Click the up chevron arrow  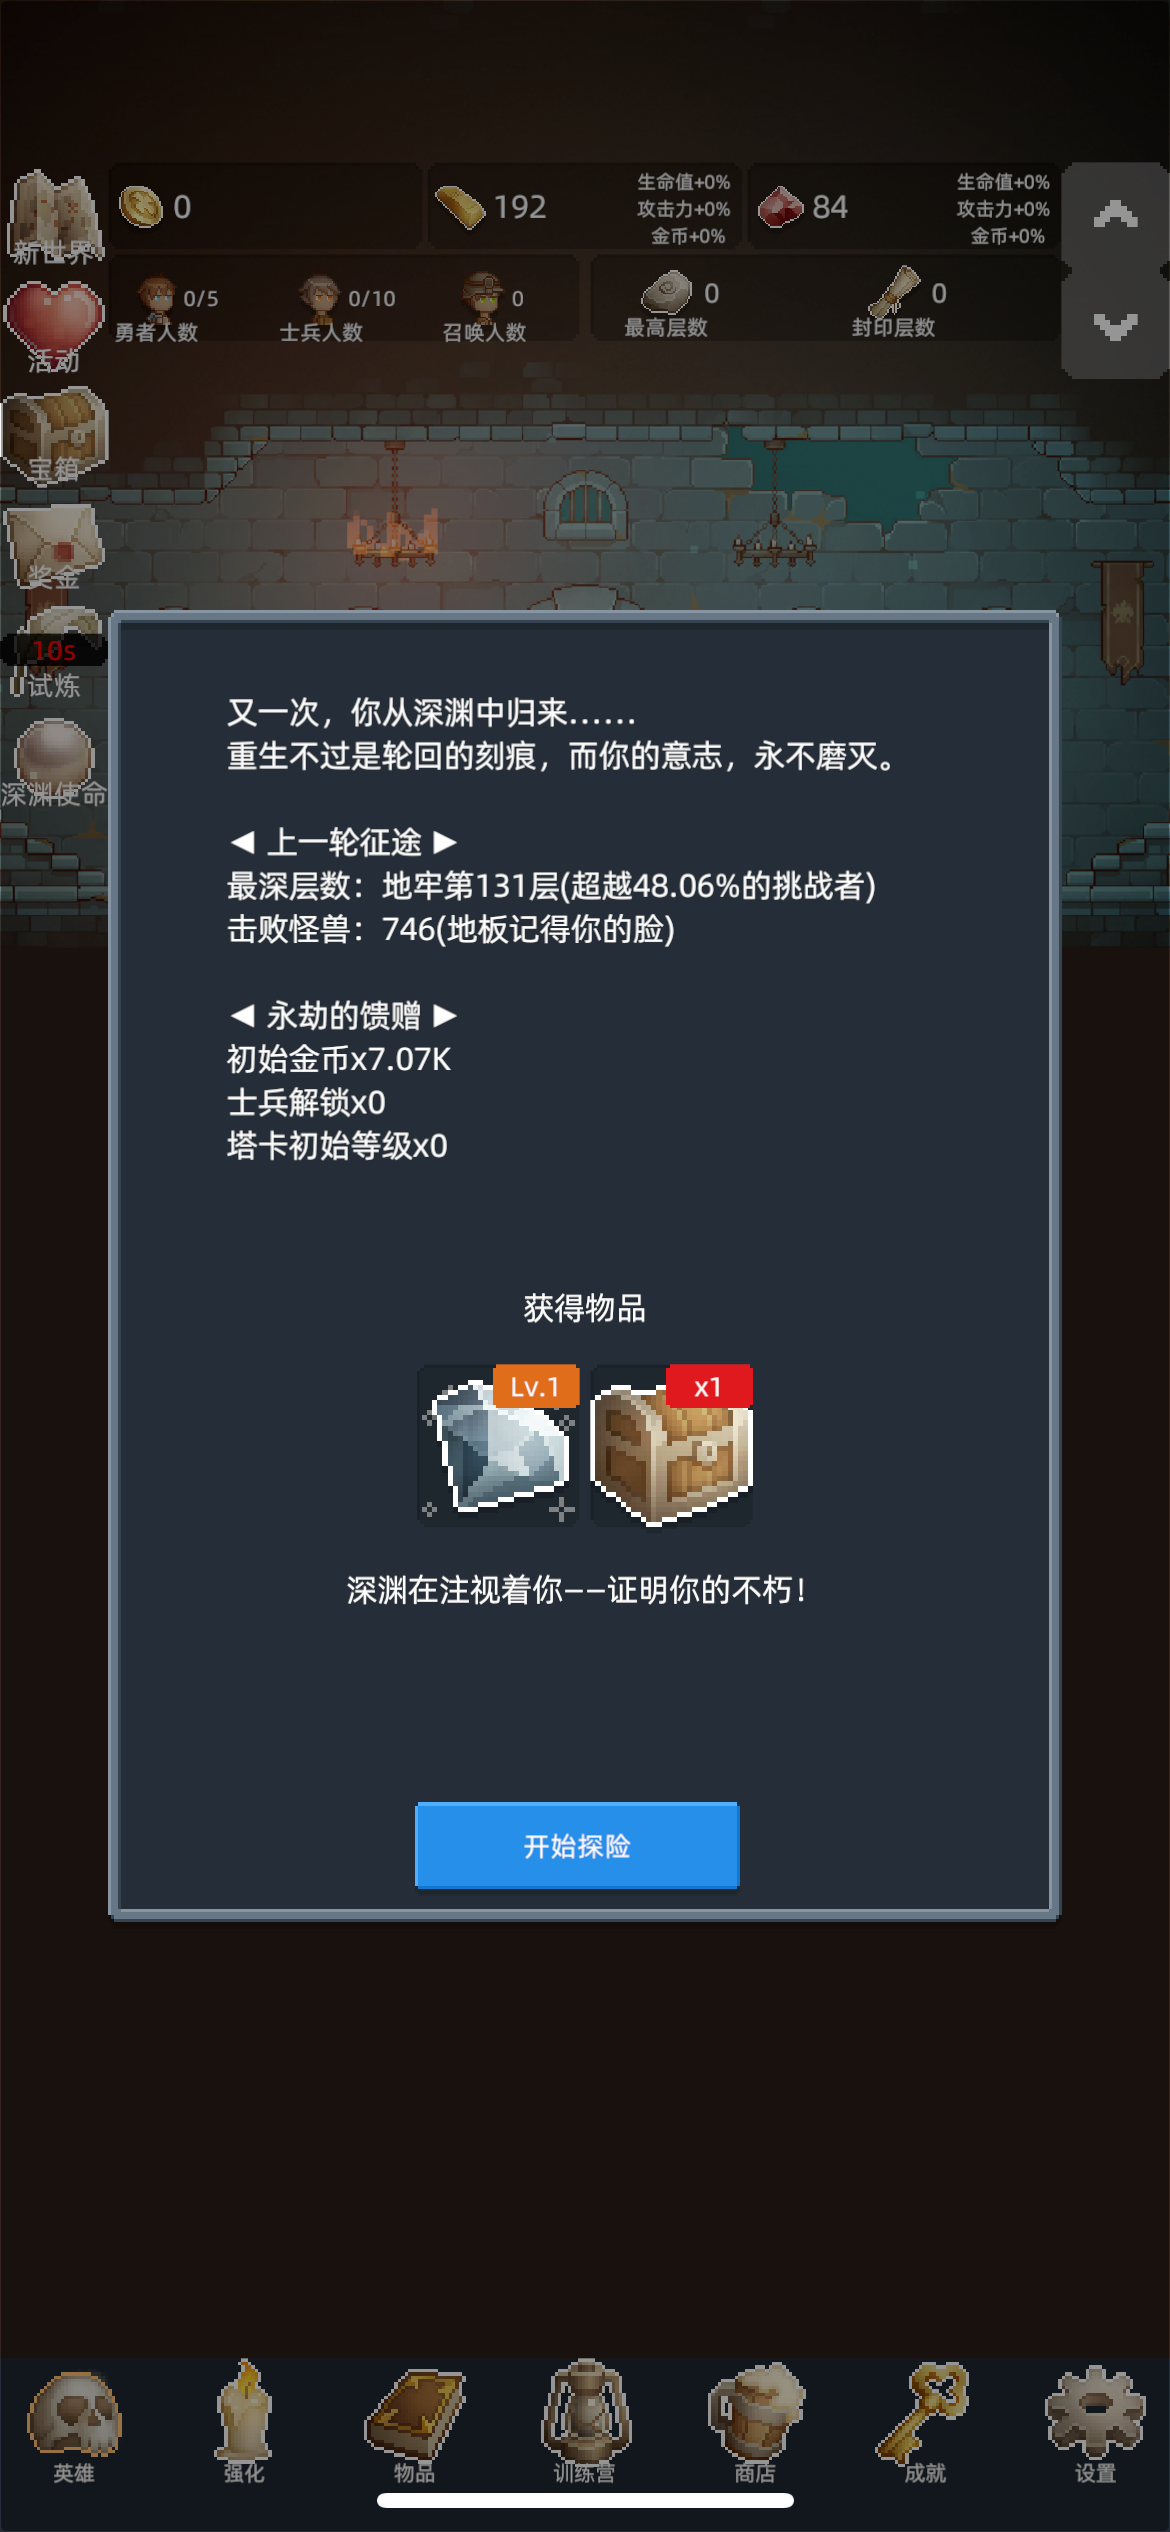coord(1115,215)
